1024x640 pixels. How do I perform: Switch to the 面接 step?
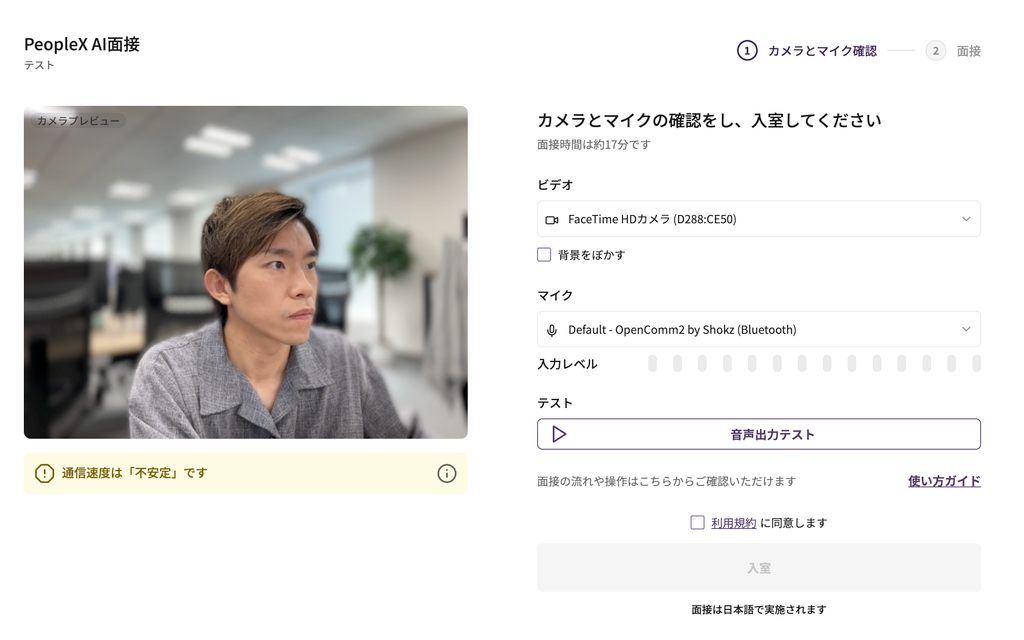point(968,50)
